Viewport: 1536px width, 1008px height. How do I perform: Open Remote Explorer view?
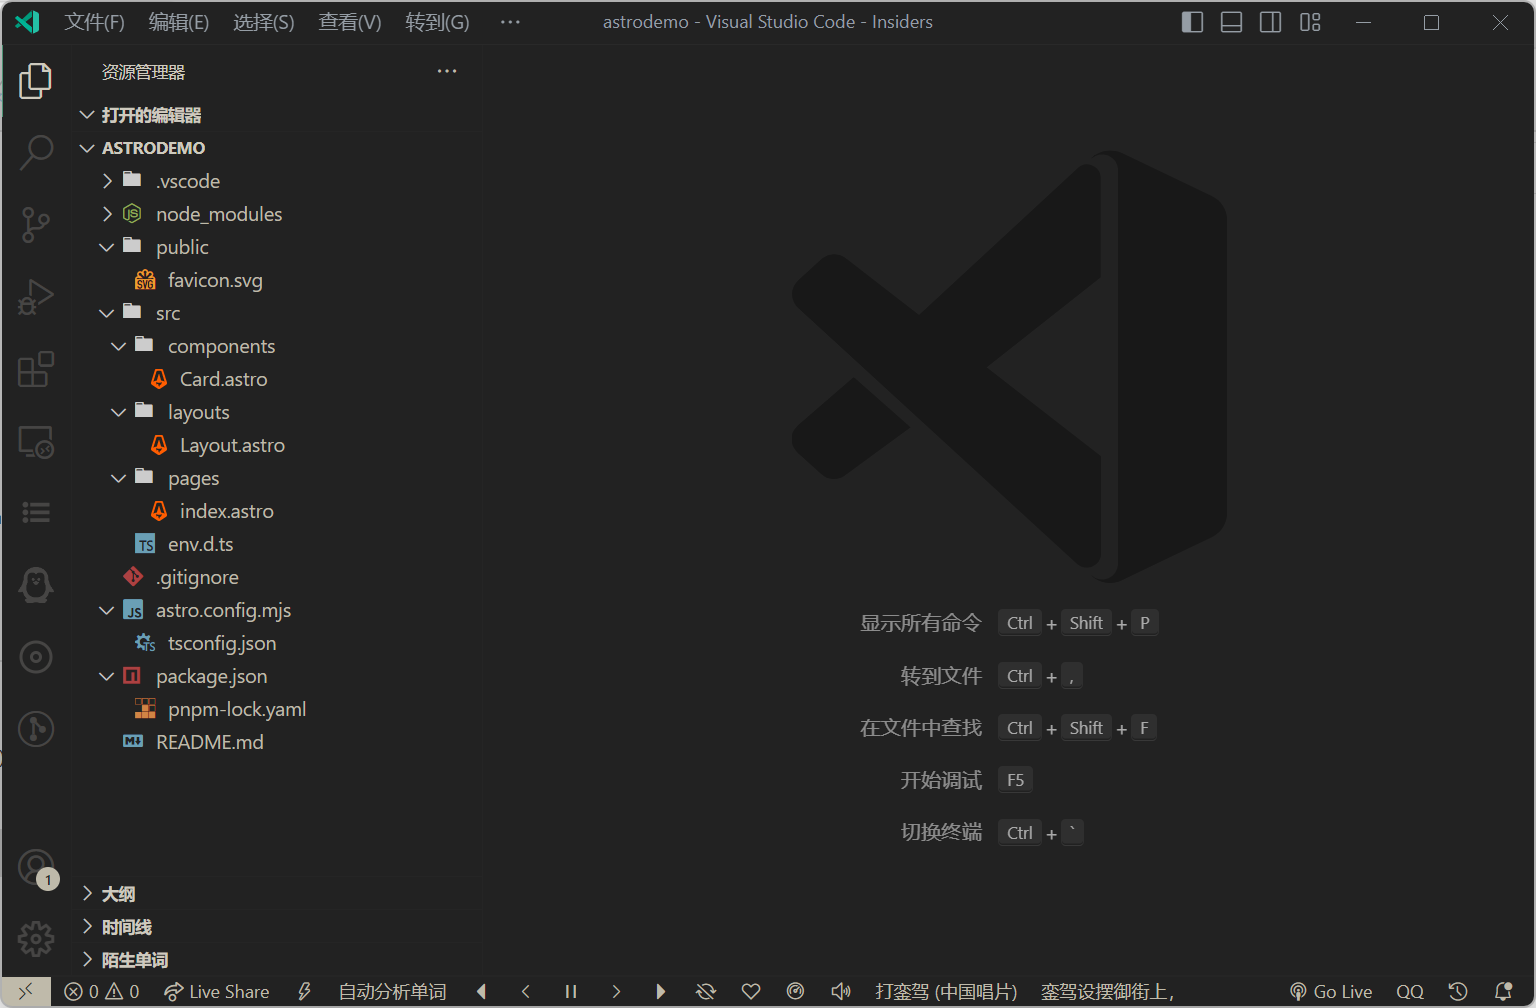35,441
